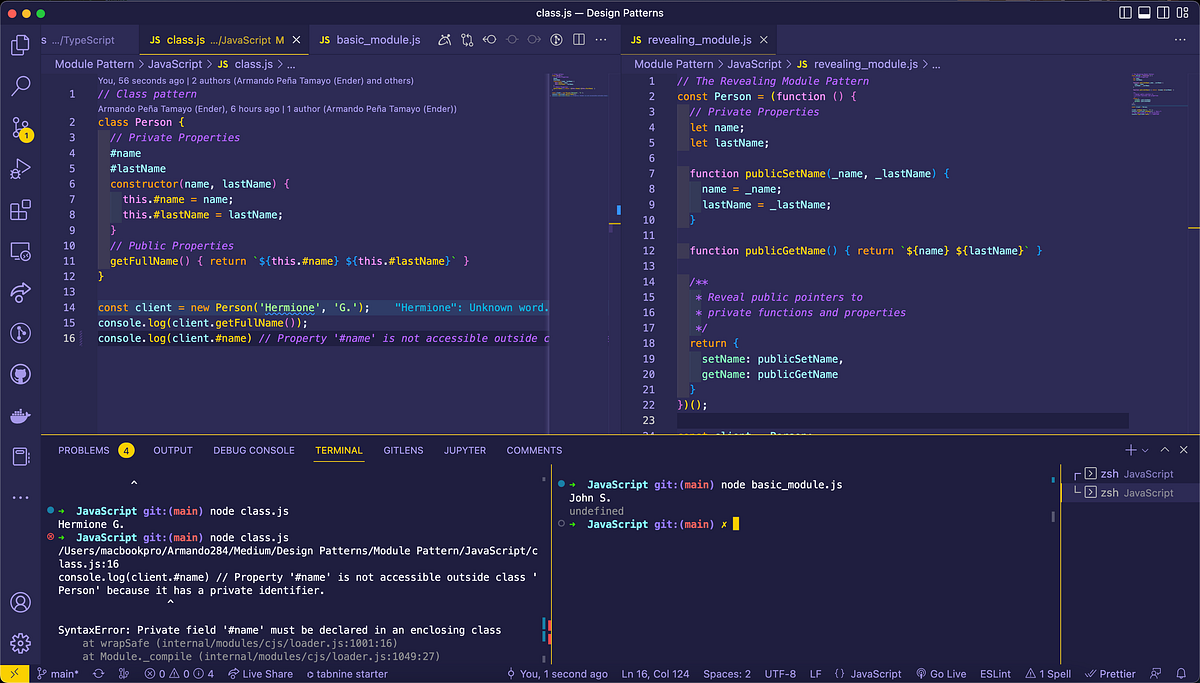Toggle the maximize panel chevron
The image size is (1200, 683).
point(1164,450)
